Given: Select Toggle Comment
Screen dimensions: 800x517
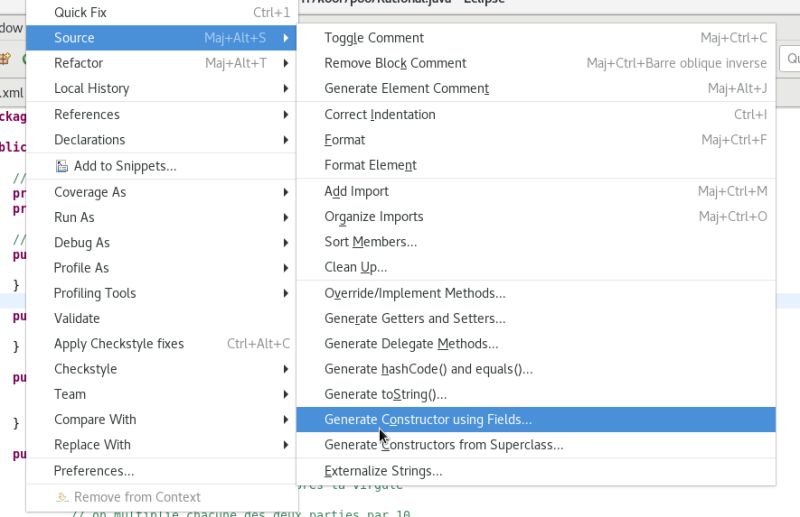Looking at the screenshot, I should 536,38.
